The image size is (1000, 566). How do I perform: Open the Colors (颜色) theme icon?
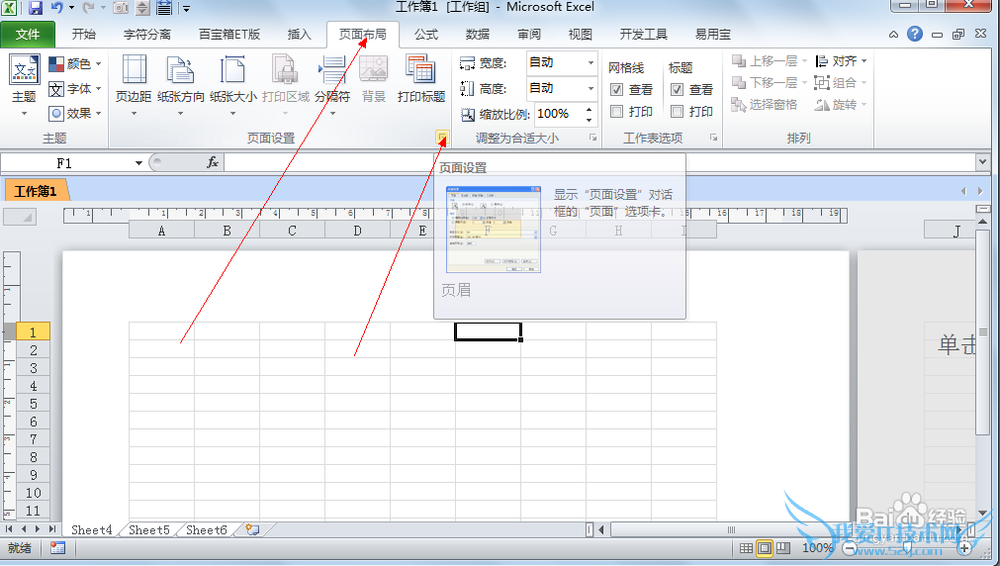click(56, 64)
